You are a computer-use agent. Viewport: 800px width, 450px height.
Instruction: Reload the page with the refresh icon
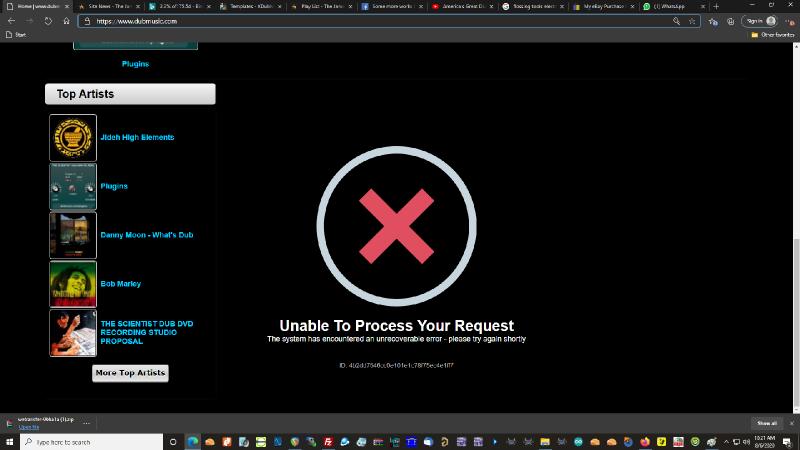tap(47, 20)
